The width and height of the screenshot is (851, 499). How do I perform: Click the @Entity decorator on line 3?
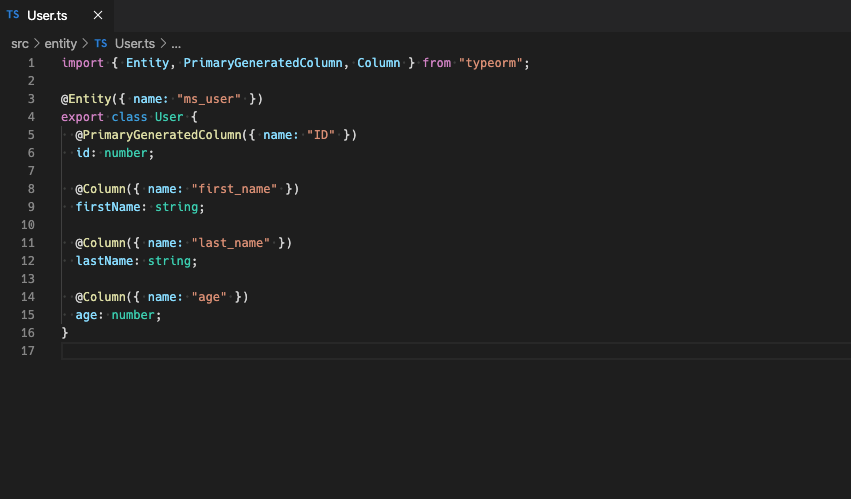[x=86, y=99]
